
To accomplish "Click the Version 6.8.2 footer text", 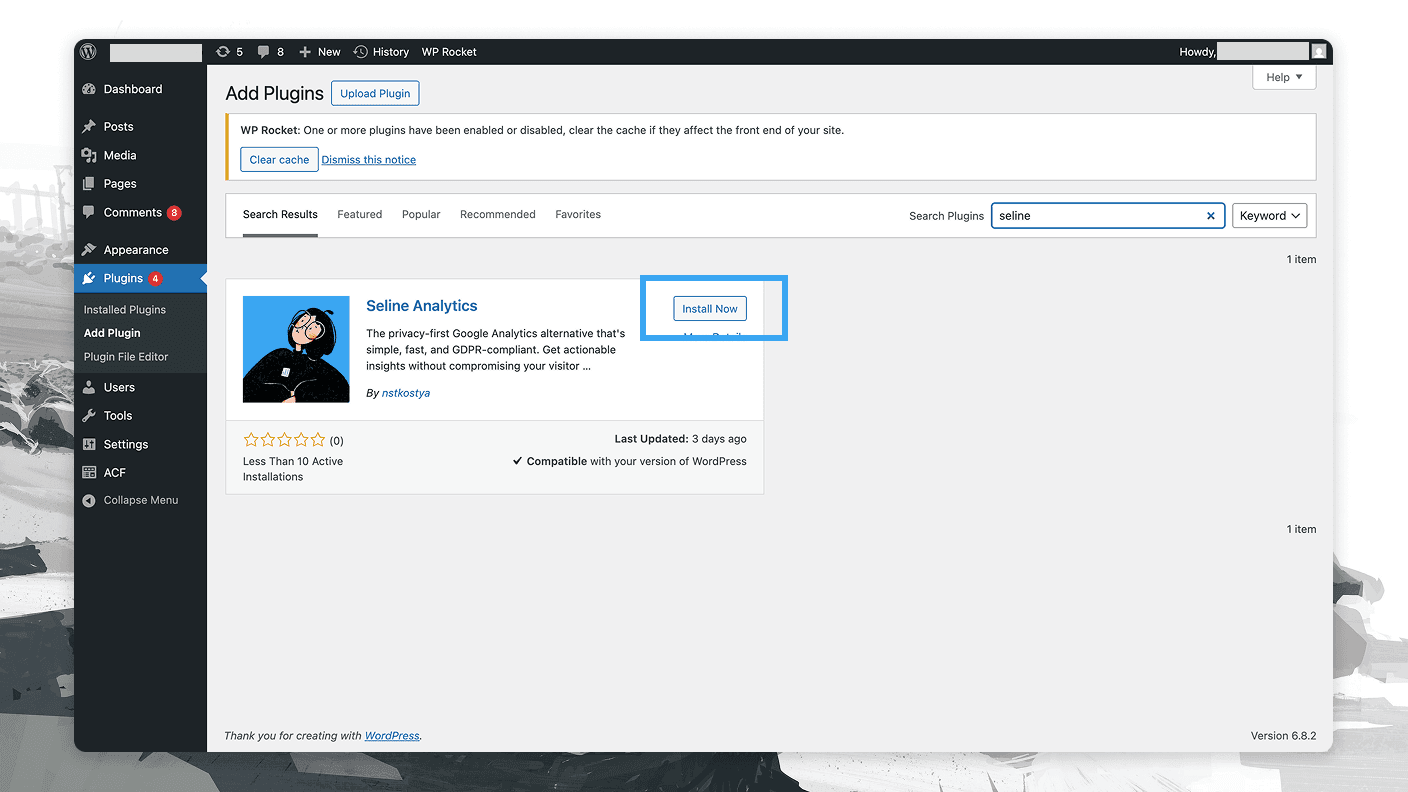I will pyautogui.click(x=1284, y=736).
